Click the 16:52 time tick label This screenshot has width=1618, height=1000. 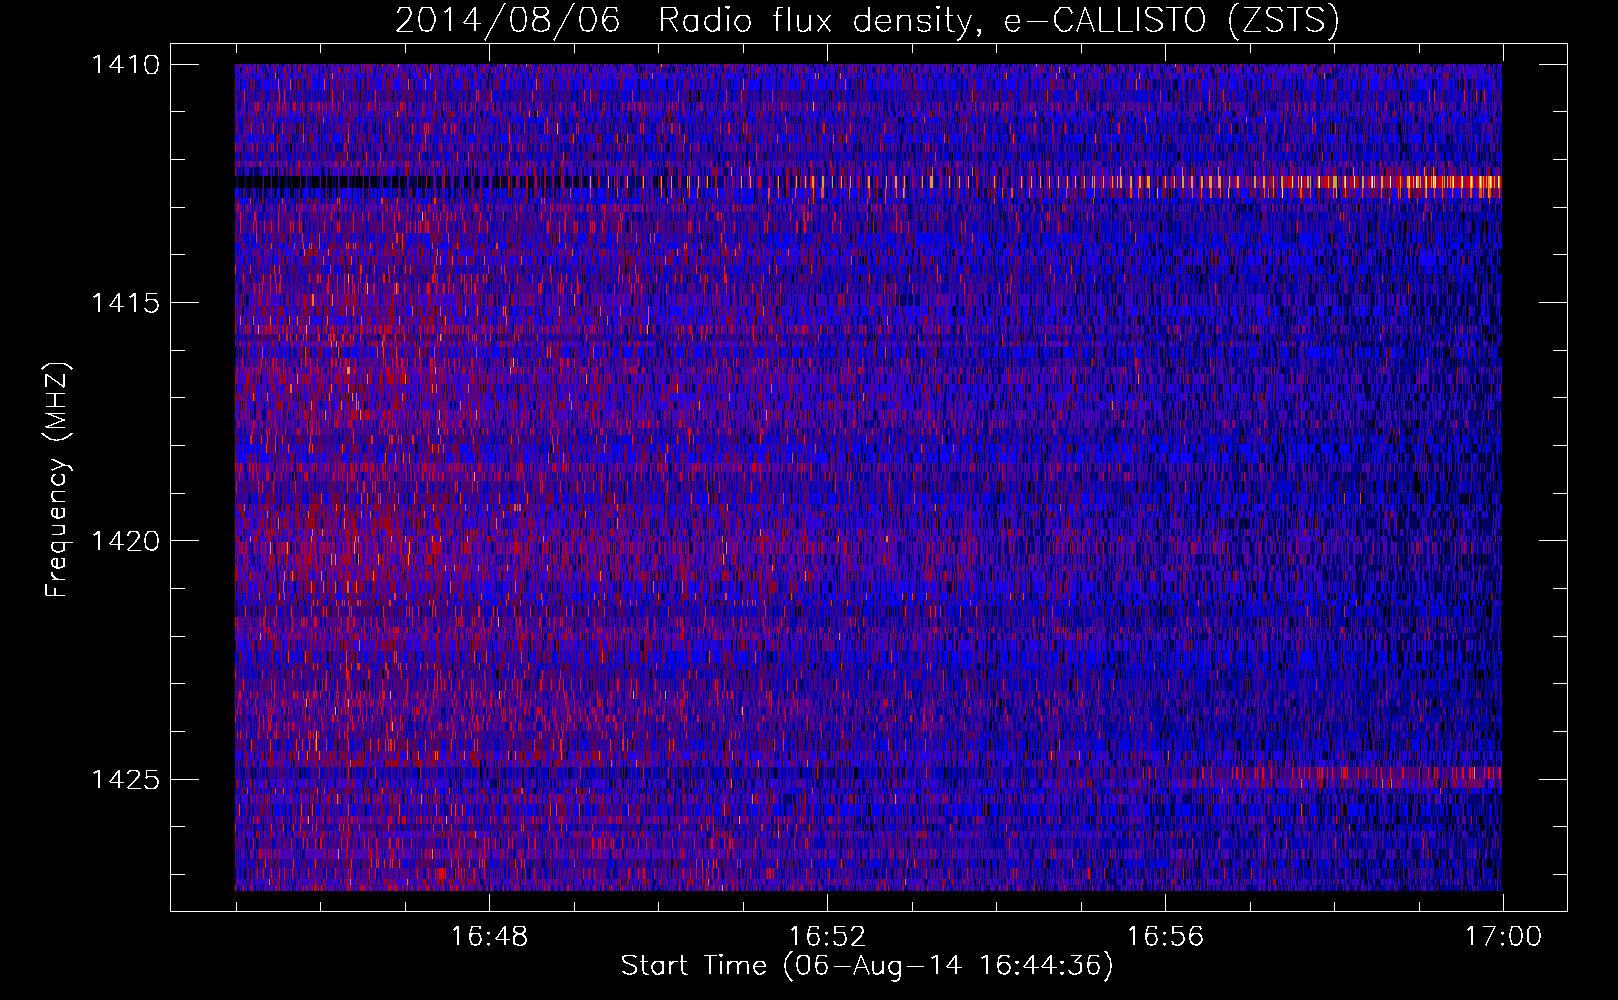pos(827,937)
